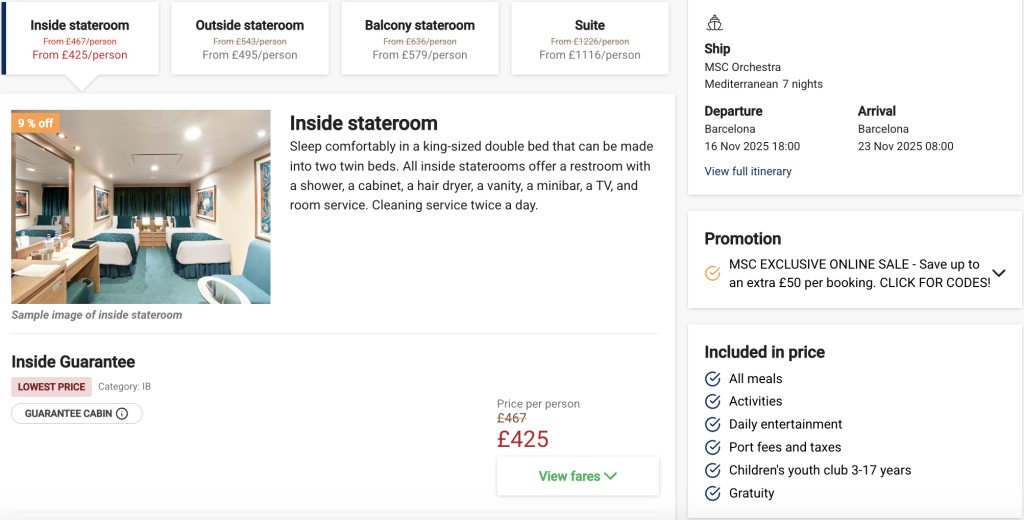Click the info icon on Guarantee Cabin
Image resolution: width=1024 pixels, height=520 pixels.
click(x=122, y=414)
